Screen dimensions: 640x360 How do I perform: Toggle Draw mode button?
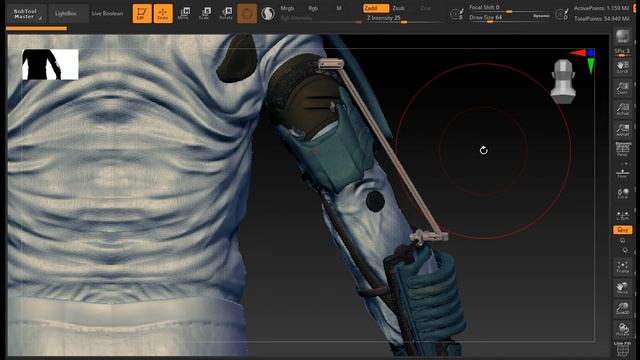coord(162,13)
